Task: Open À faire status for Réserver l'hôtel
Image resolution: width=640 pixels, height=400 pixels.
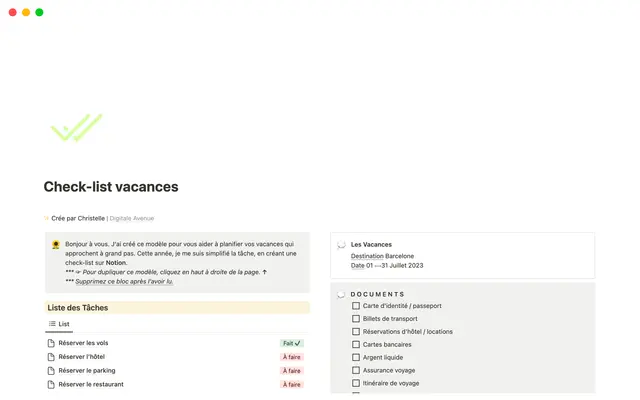Action: click(x=291, y=357)
